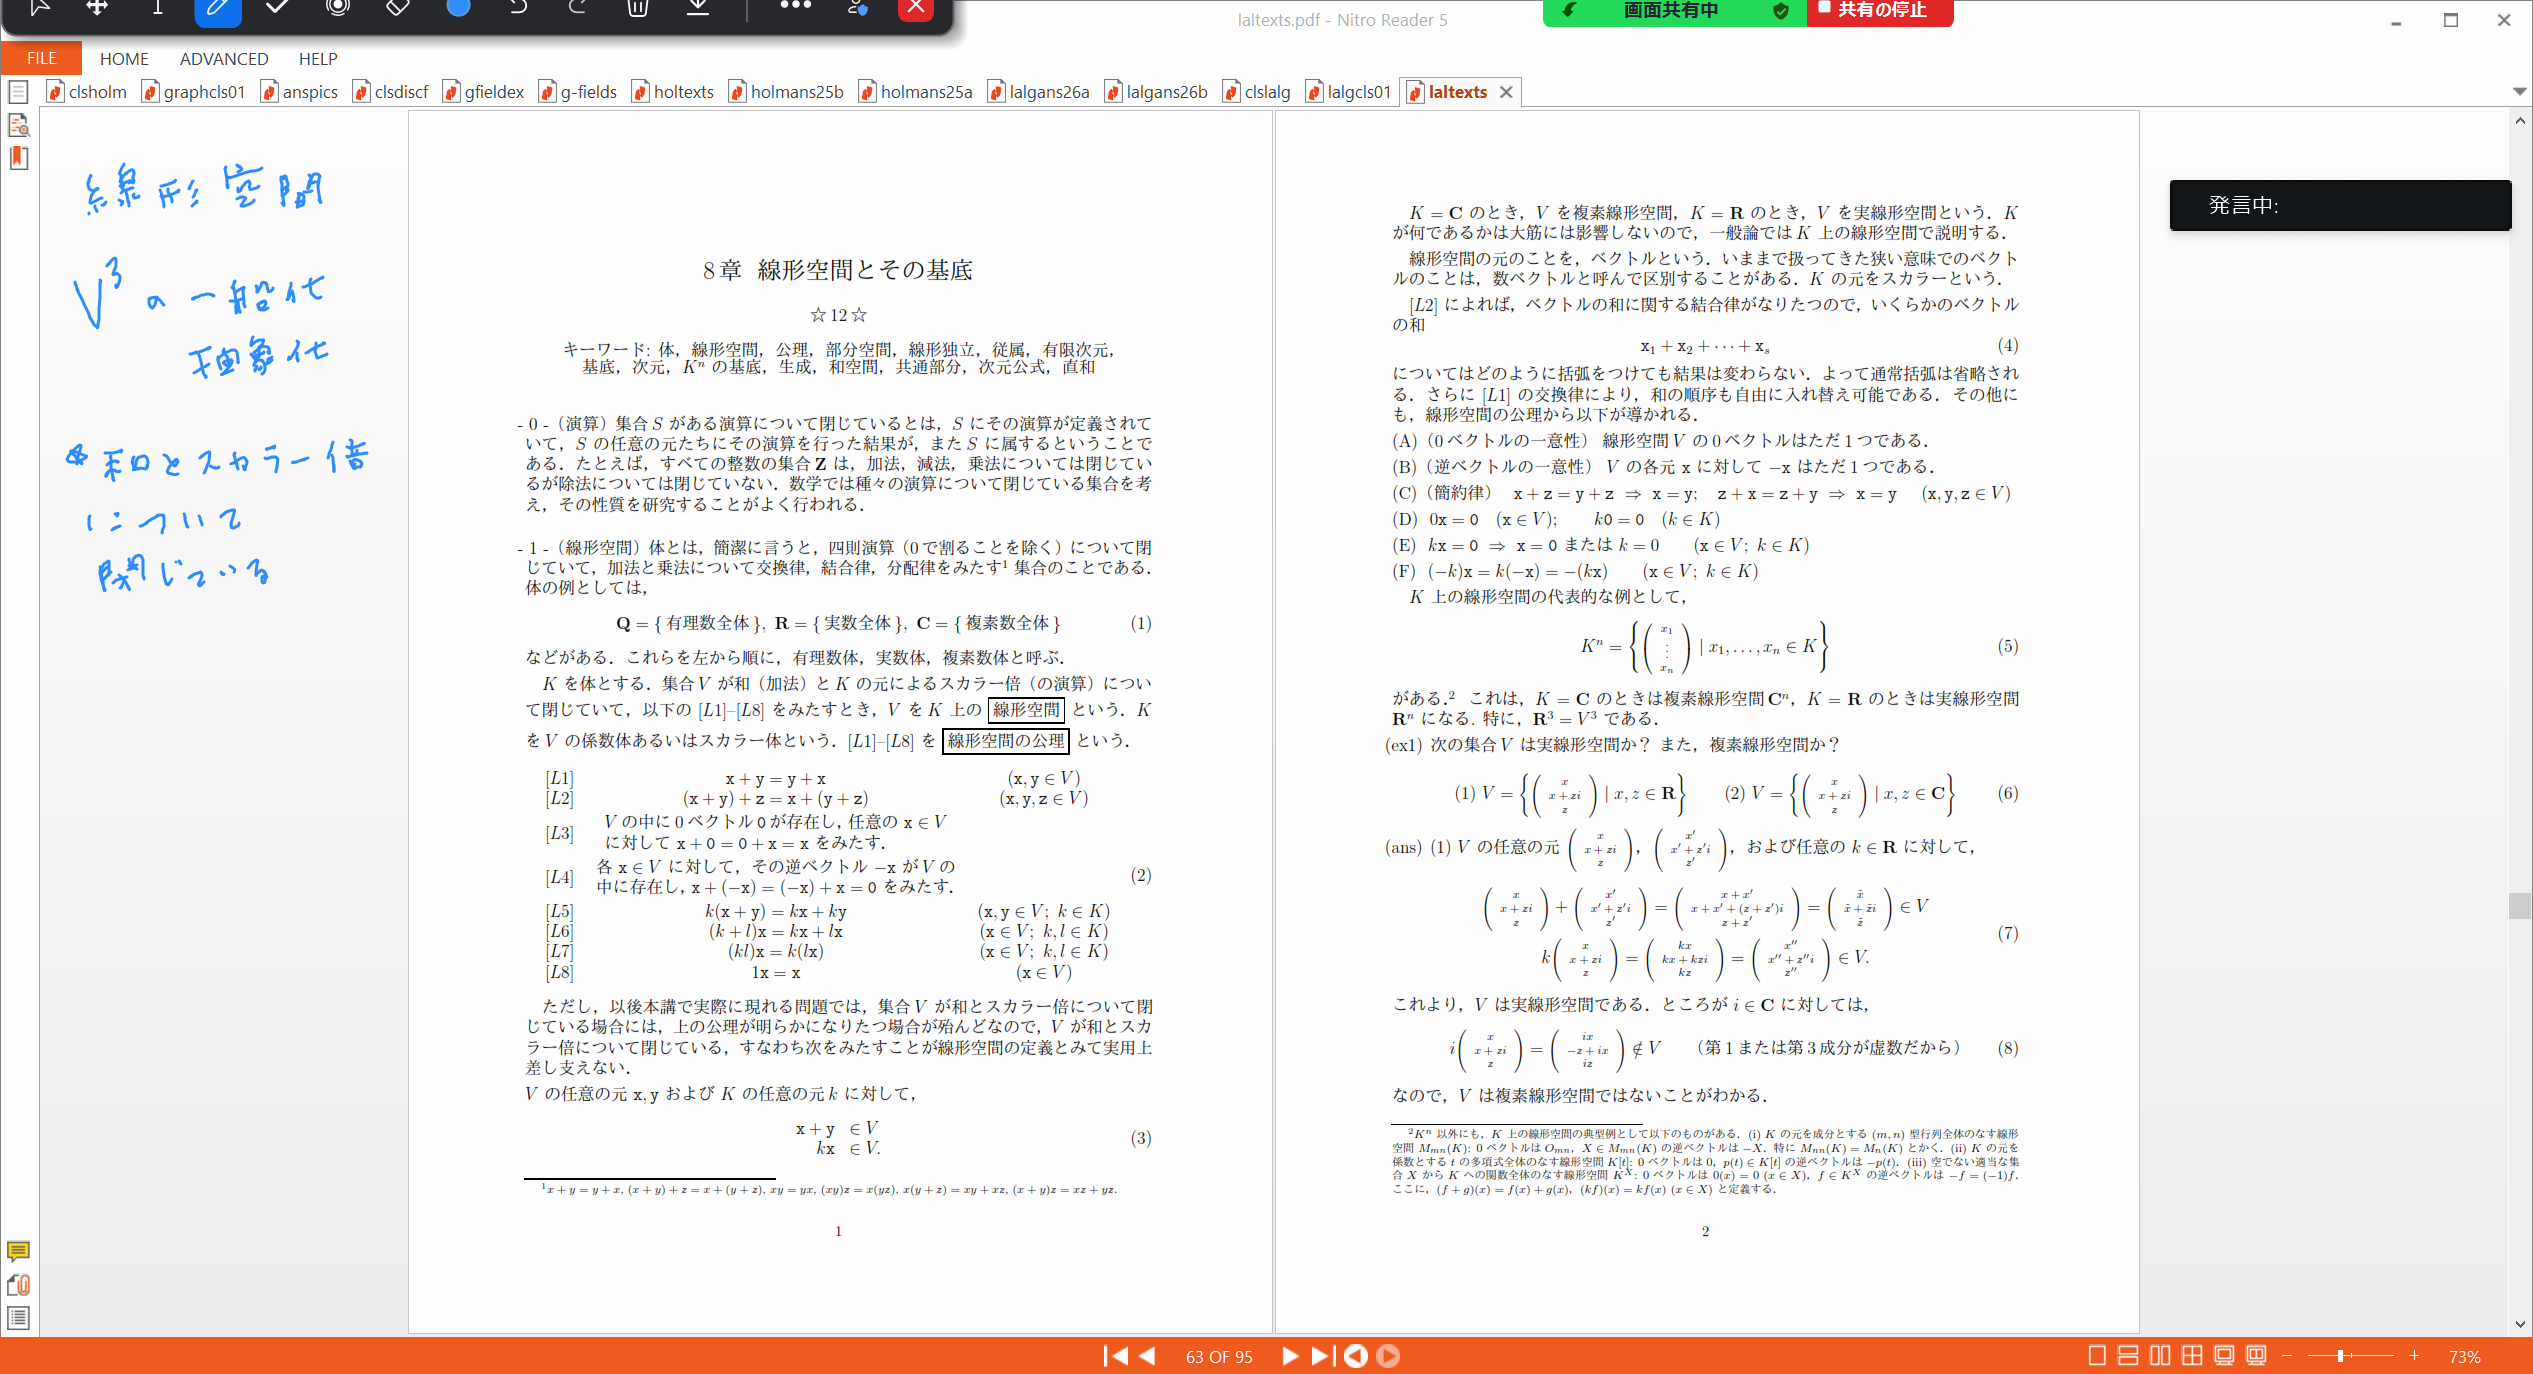The width and height of the screenshot is (2533, 1374).
Task: Expand the document tab list dropdown arrow
Action: 2520,91
